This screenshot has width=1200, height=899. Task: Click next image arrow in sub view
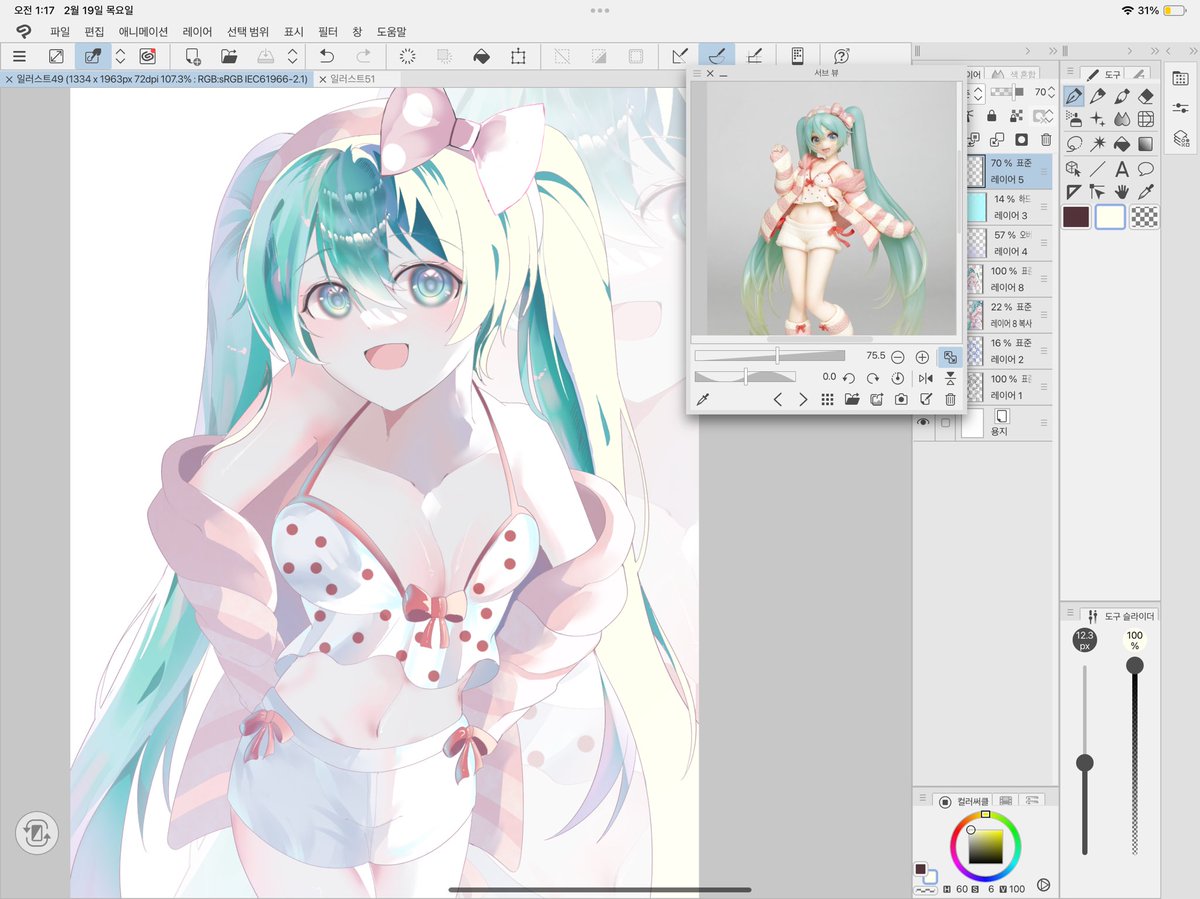coord(803,399)
